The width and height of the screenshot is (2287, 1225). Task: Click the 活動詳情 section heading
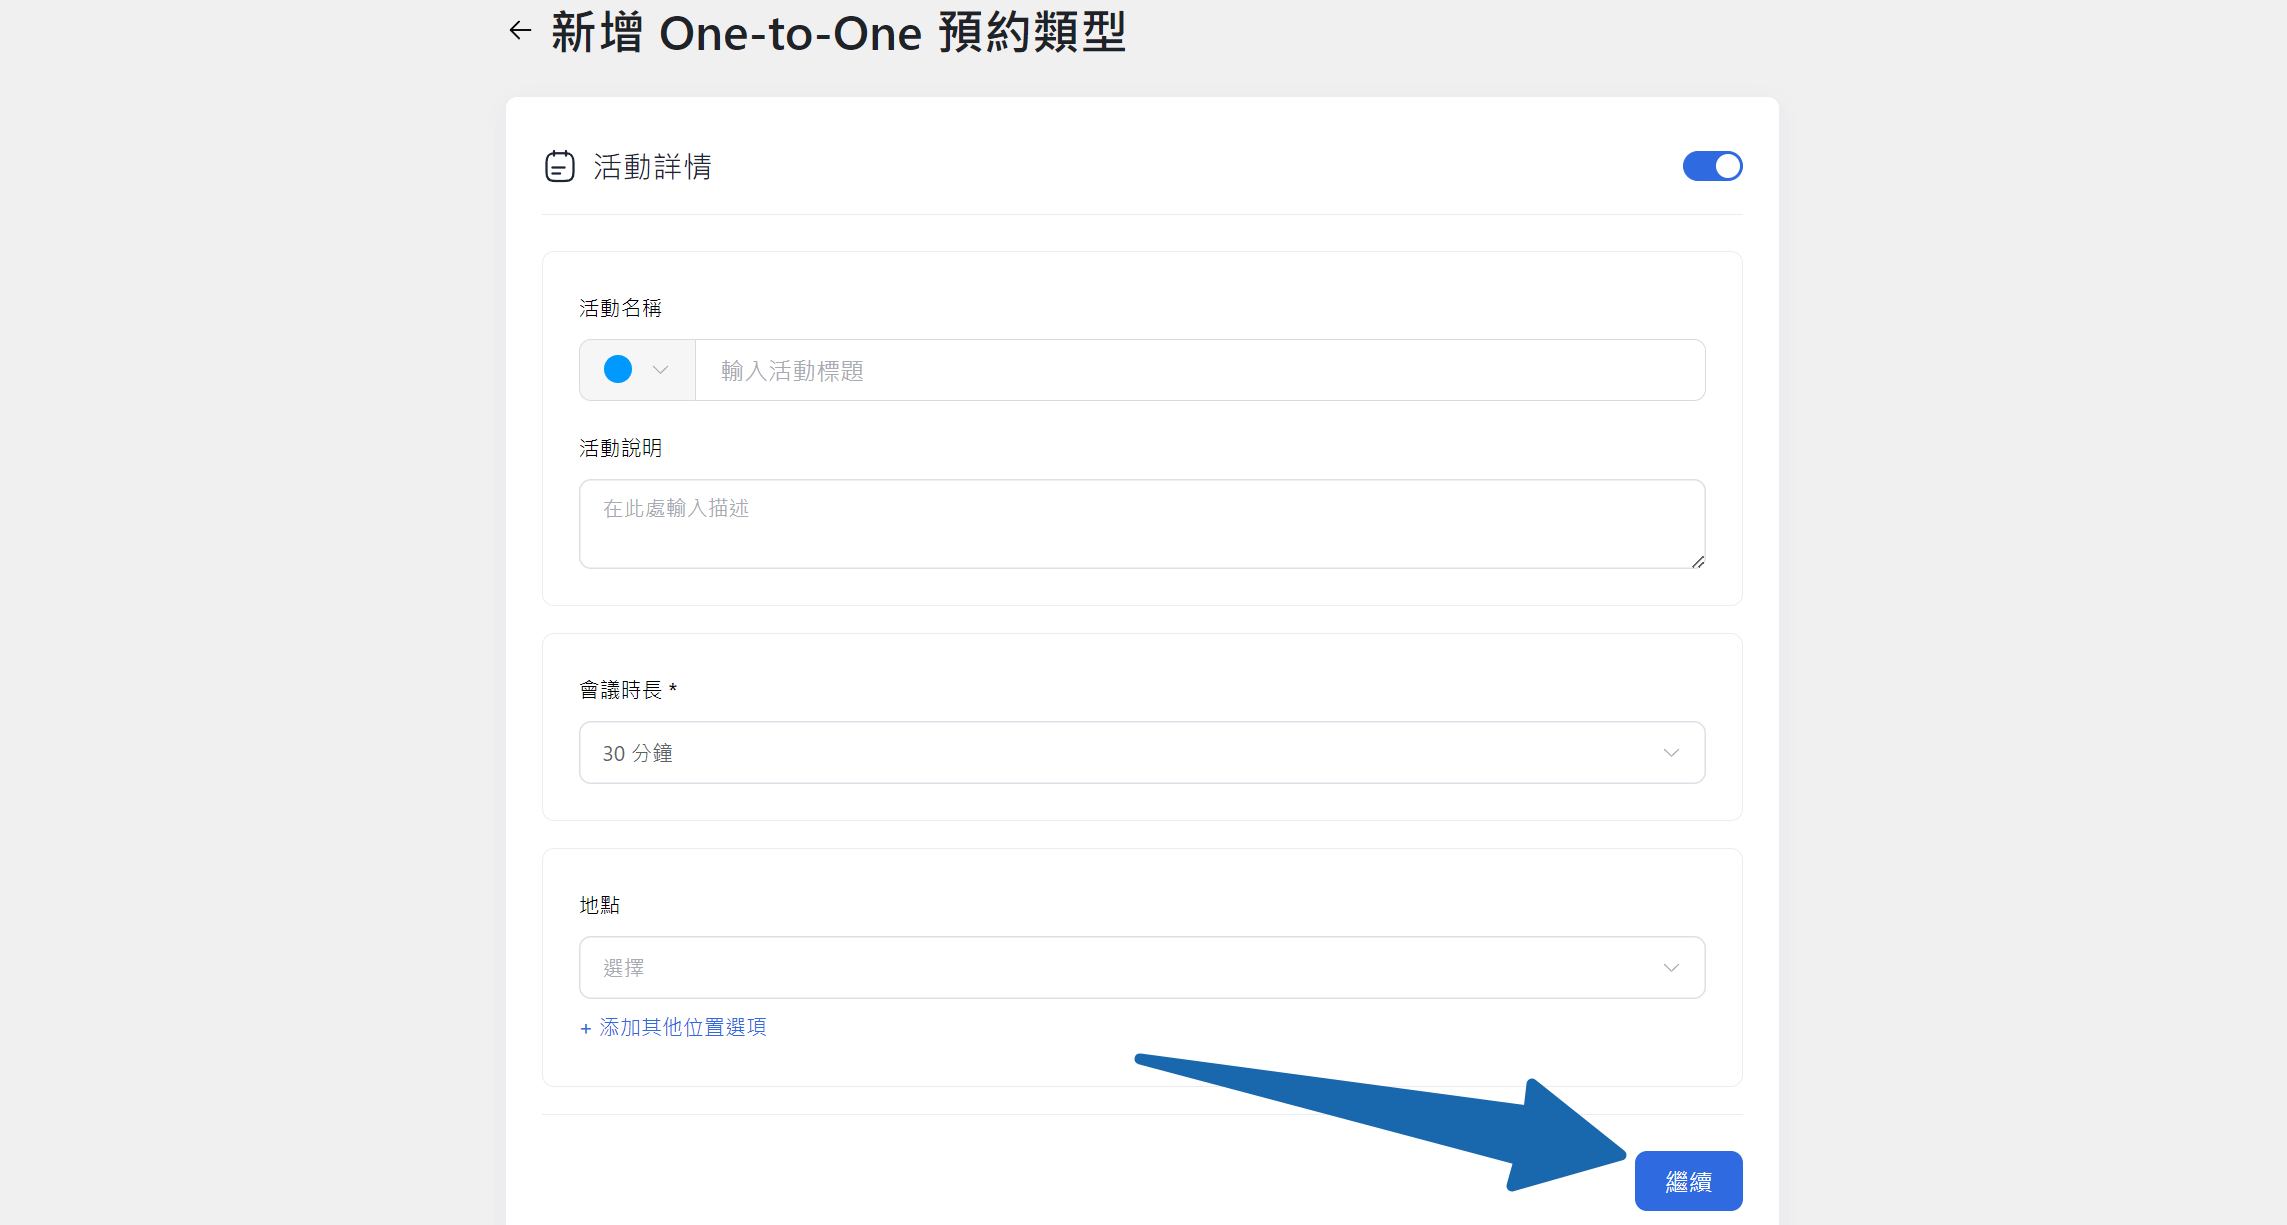[652, 166]
